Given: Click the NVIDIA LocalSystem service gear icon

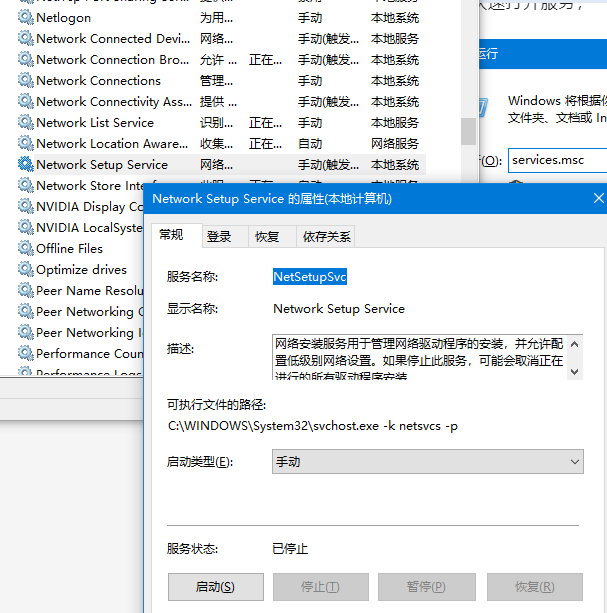Looking at the screenshot, I should [26, 228].
